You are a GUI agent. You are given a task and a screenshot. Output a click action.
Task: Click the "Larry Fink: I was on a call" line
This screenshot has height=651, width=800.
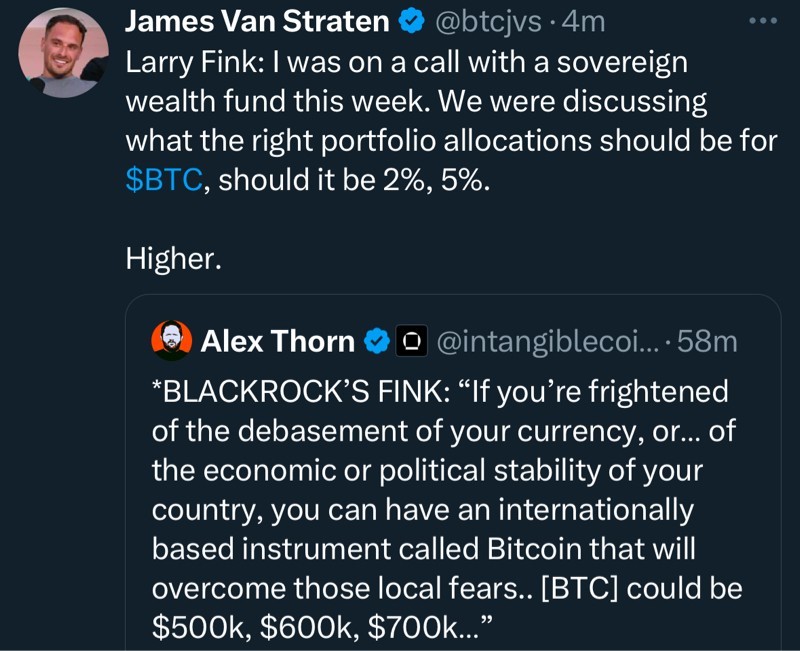406,62
